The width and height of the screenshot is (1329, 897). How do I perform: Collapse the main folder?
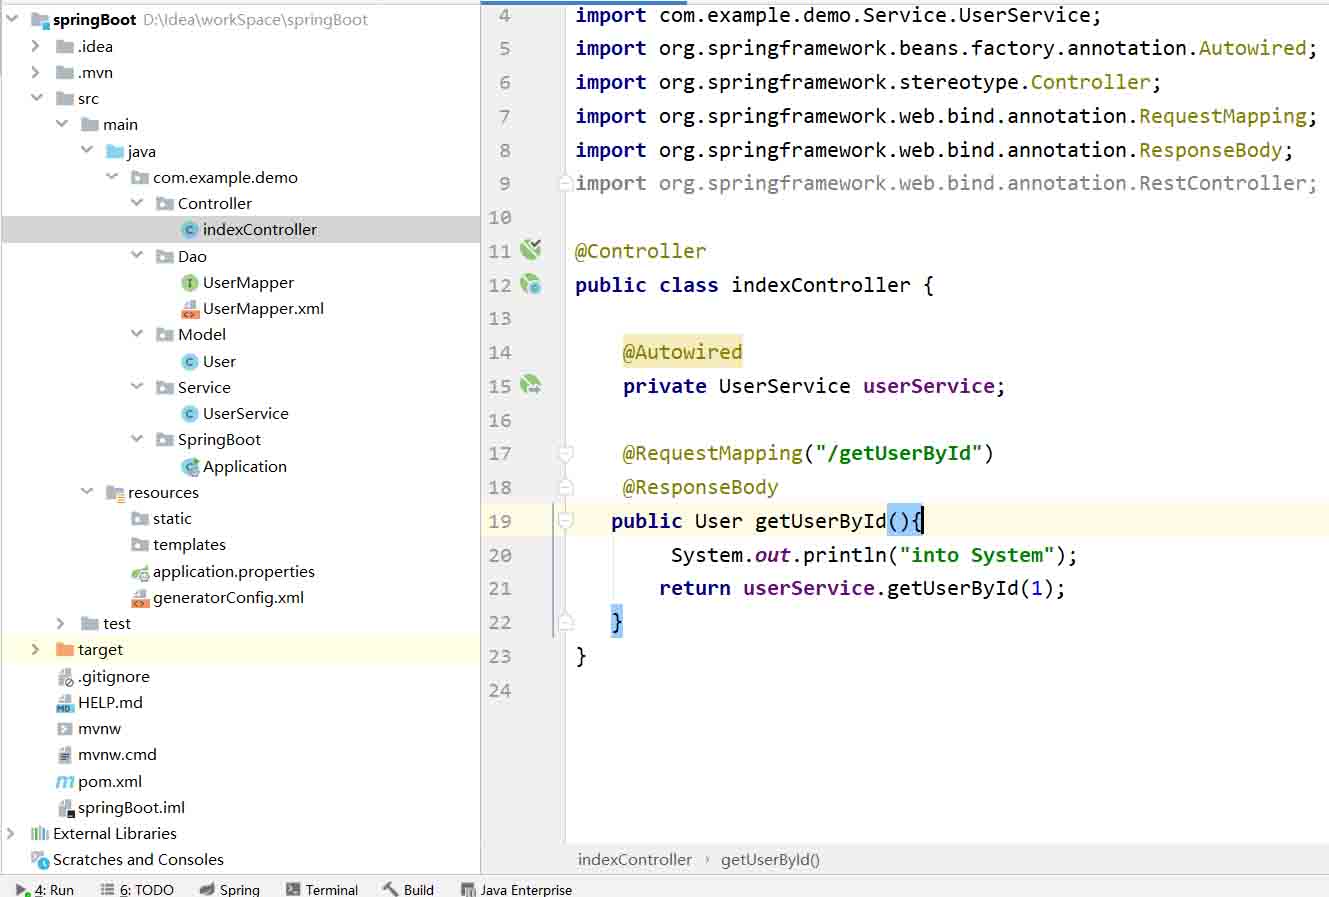click(x=62, y=124)
